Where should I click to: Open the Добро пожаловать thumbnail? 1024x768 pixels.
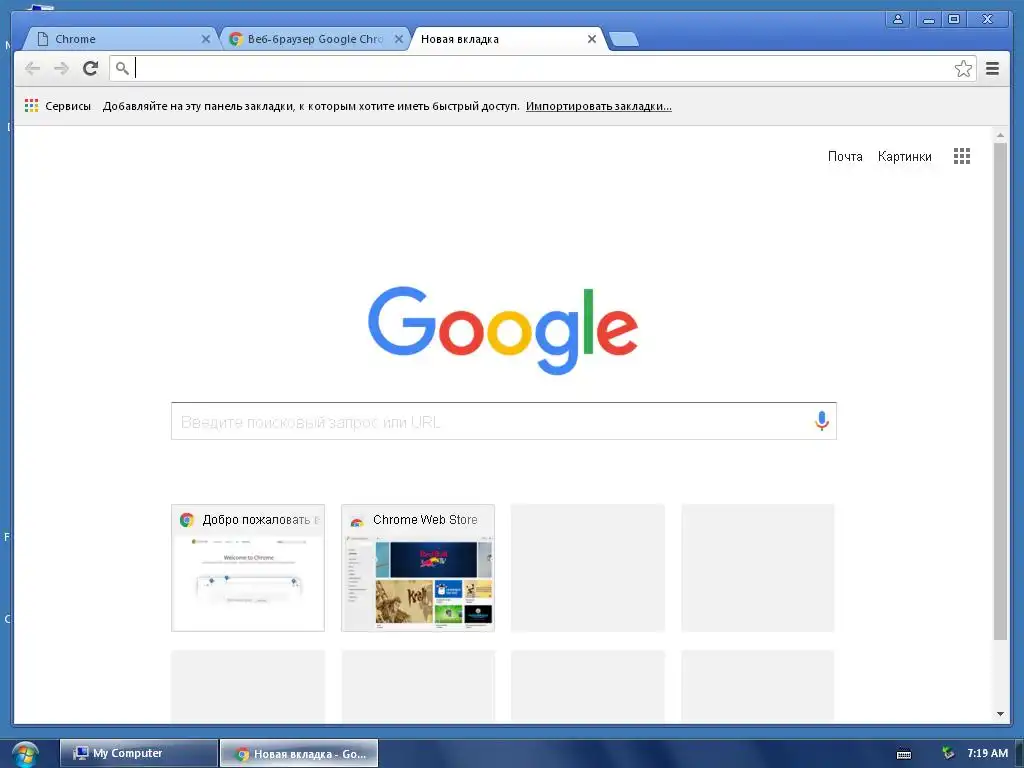tap(248, 568)
